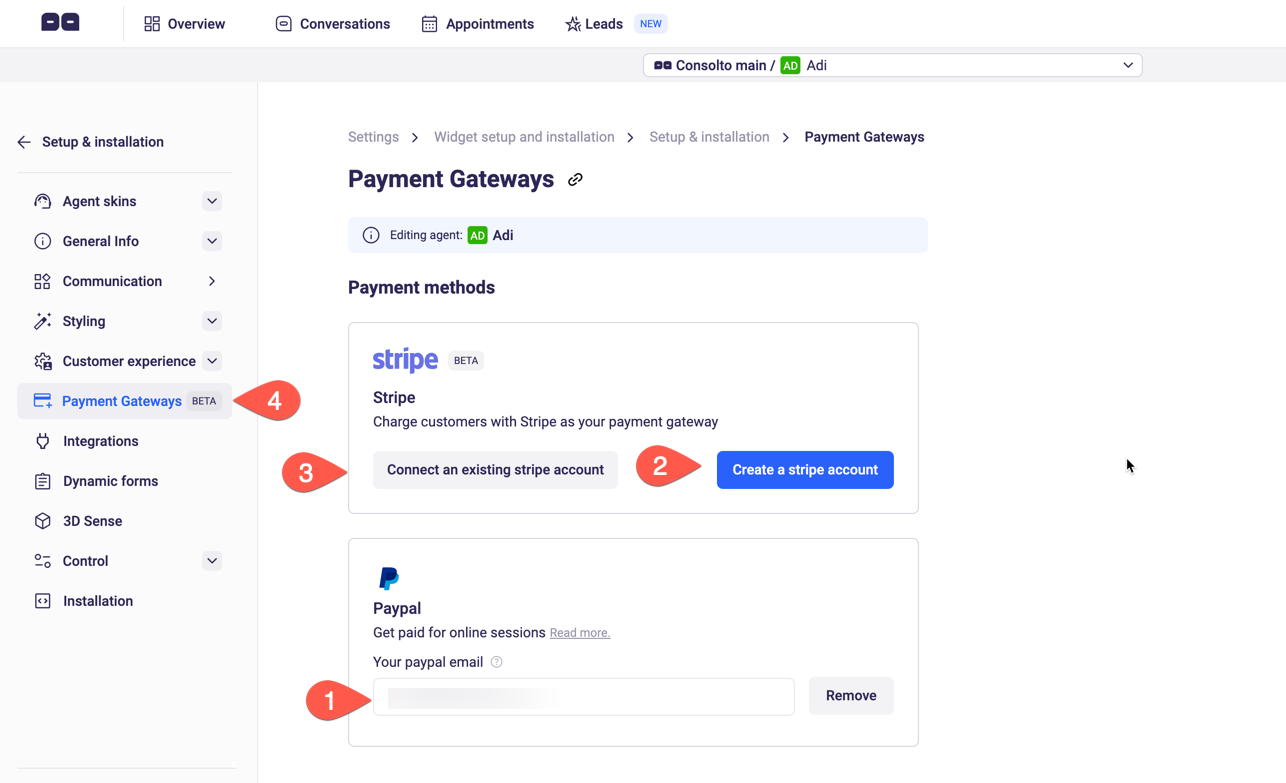Expand the Customer experience section chevron

[x=212, y=361]
